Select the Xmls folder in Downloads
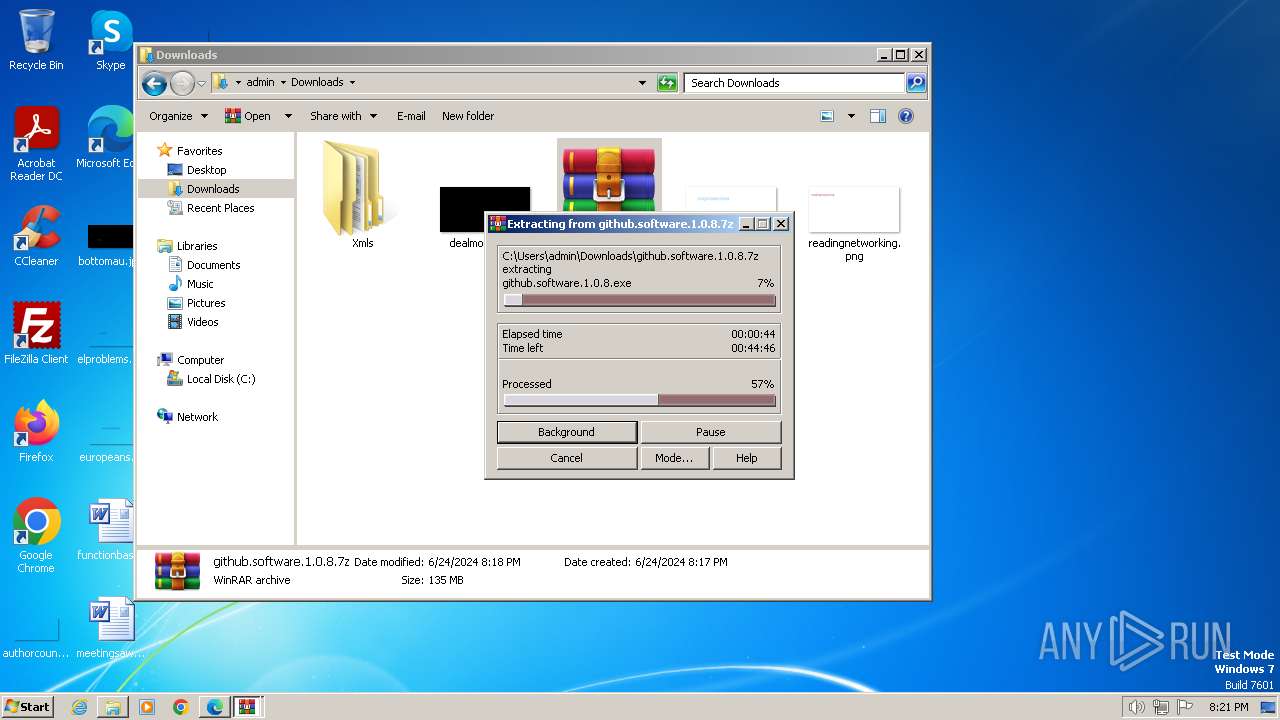Viewport: 1280px width, 720px height. coord(362,194)
